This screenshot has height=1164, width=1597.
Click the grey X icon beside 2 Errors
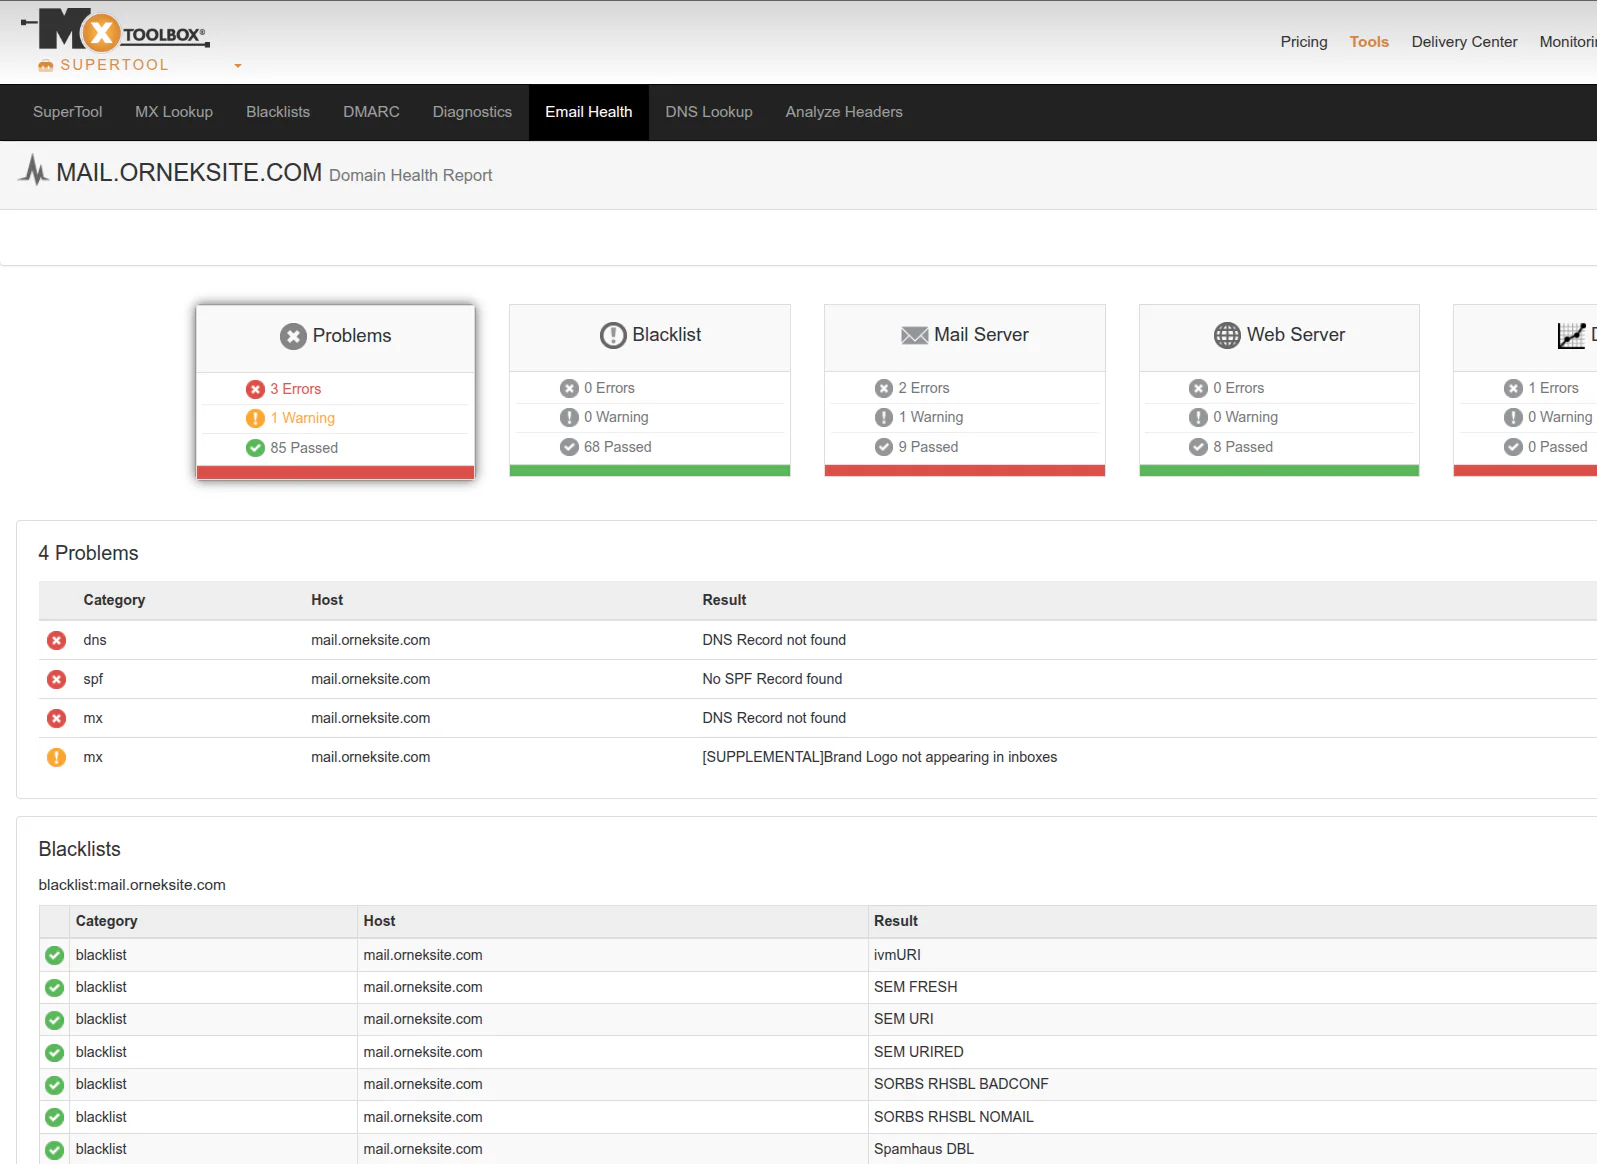(884, 388)
